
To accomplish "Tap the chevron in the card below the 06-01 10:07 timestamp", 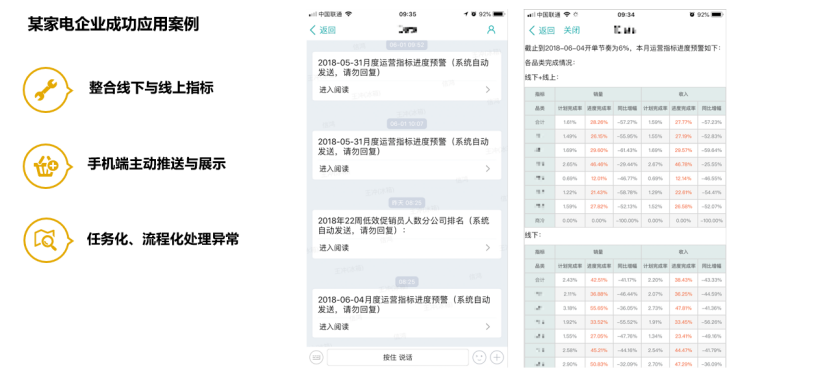I will point(487,169).
